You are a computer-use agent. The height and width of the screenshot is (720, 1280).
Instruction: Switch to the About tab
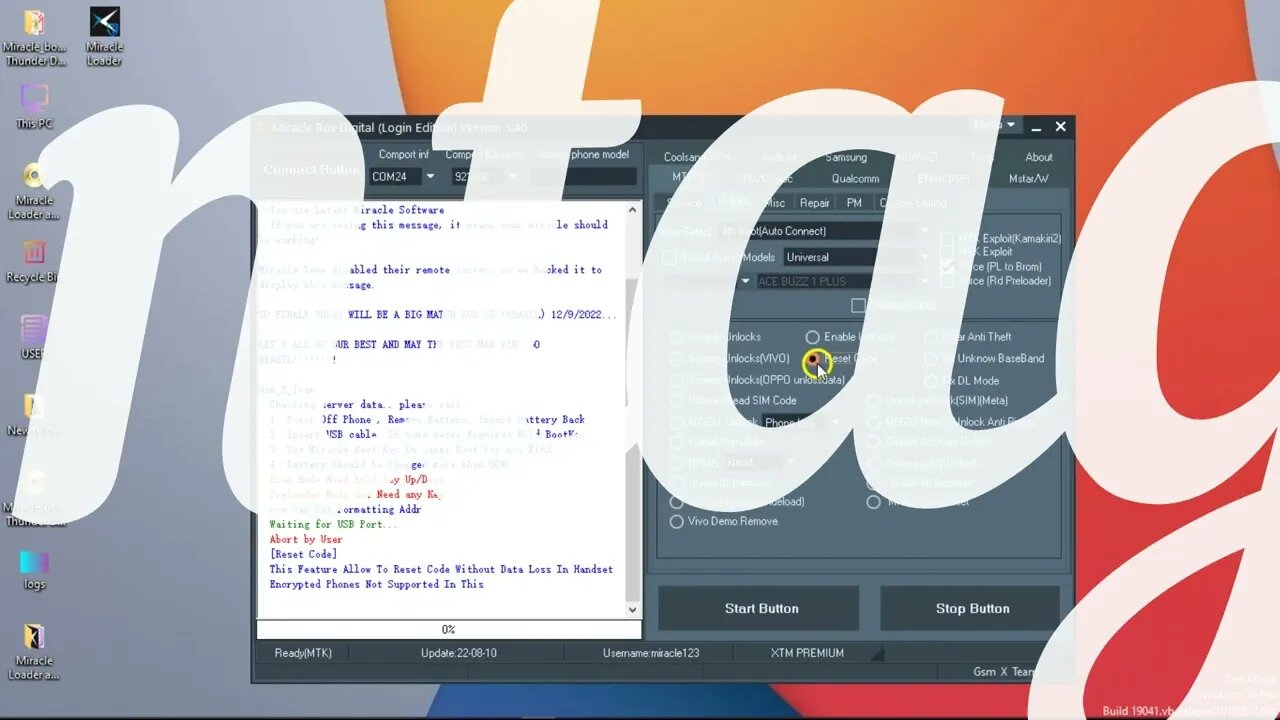point(1039,157)
